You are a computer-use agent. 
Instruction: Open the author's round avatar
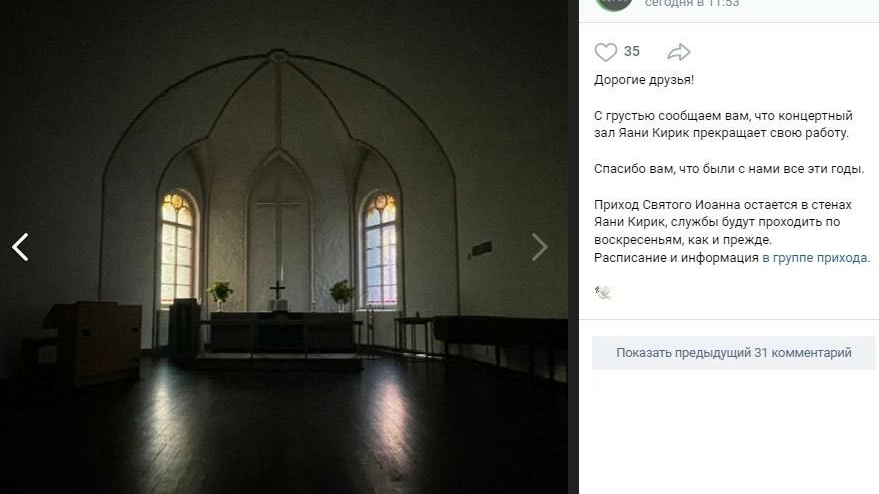614,4
